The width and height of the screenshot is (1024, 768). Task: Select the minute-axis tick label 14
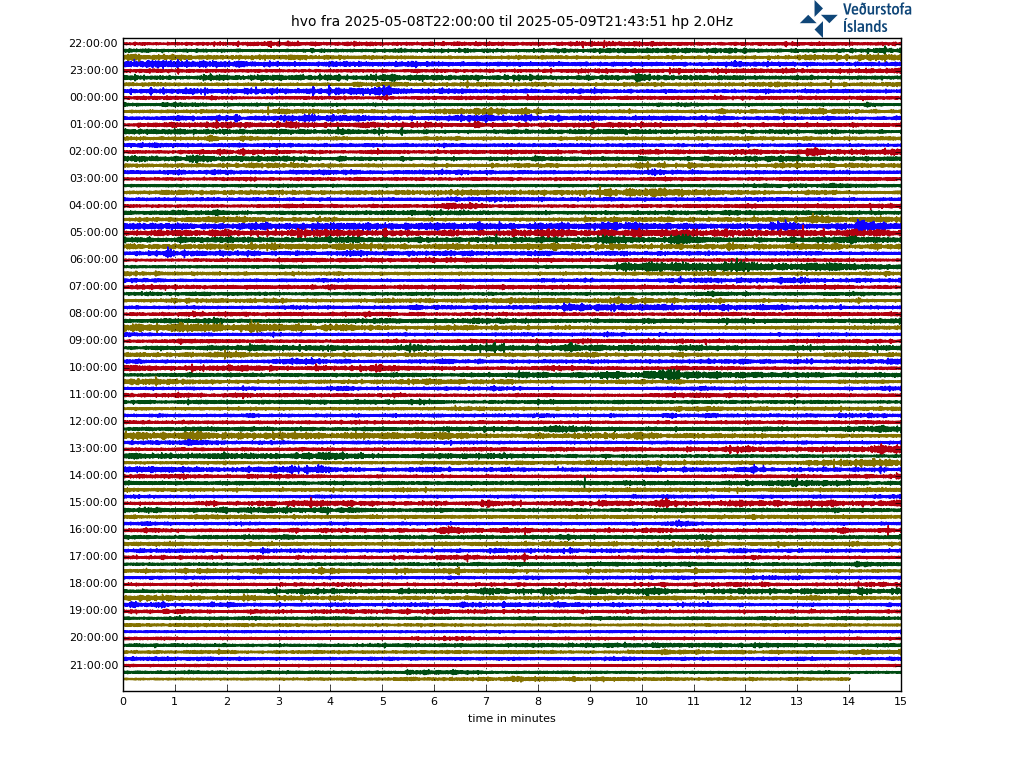849,701
